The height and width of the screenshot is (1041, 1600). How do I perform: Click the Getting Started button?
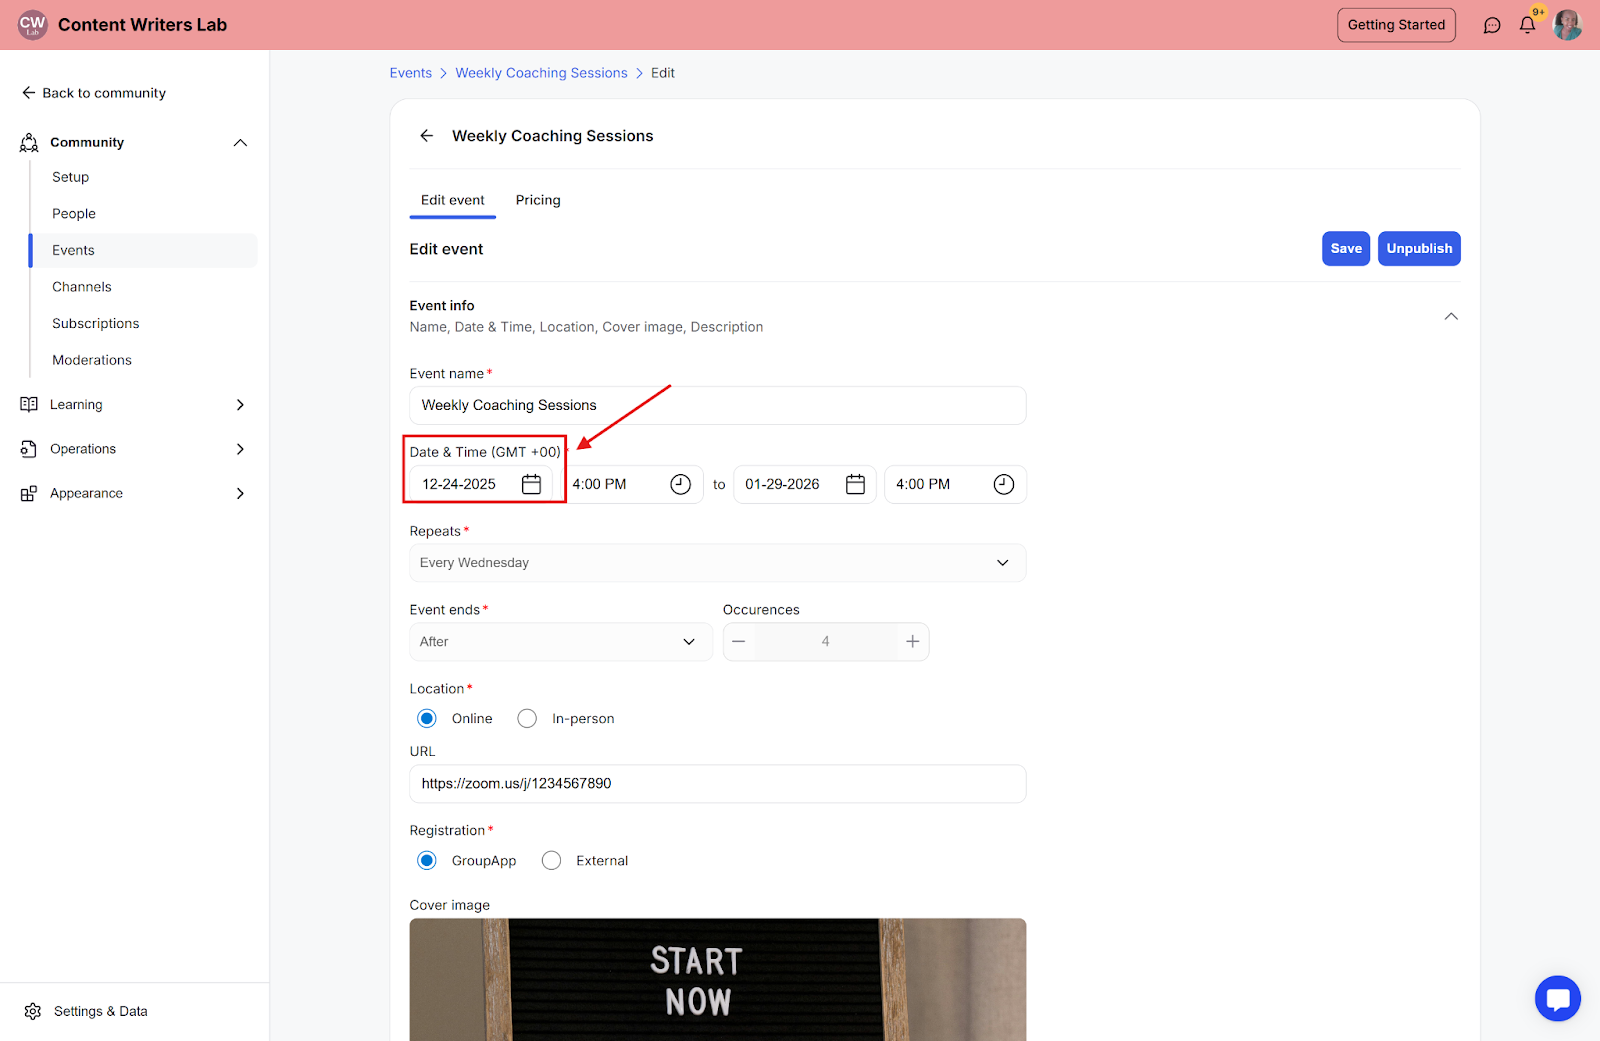click(x=1396, y=25)
